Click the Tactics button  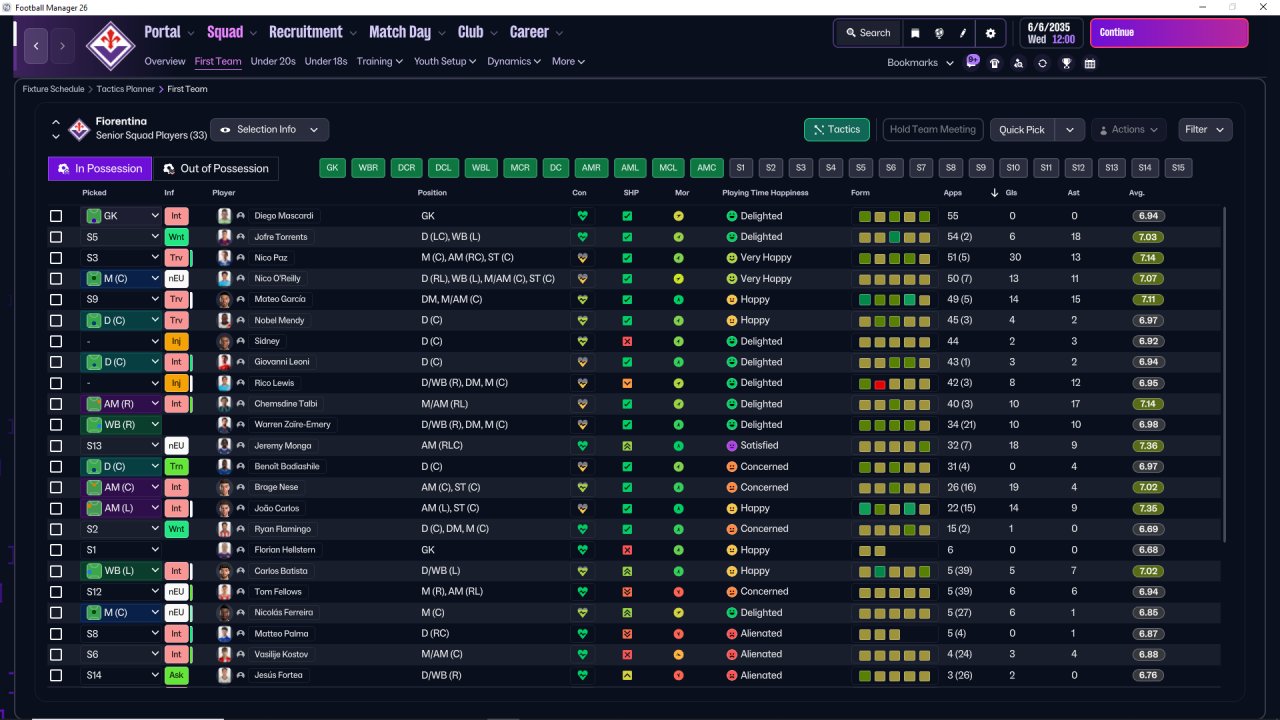[837, 130]
